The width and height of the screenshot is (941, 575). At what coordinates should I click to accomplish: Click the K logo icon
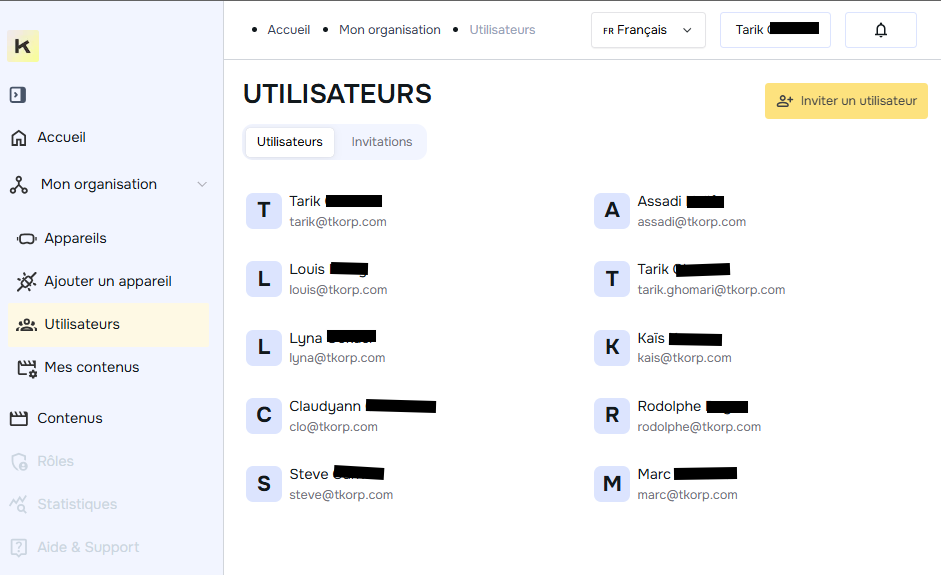pos(23,46)
